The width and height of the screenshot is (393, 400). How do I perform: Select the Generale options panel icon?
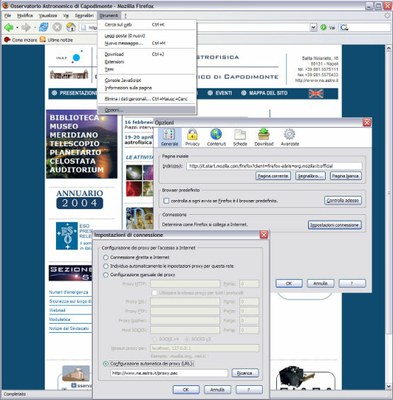169,137
